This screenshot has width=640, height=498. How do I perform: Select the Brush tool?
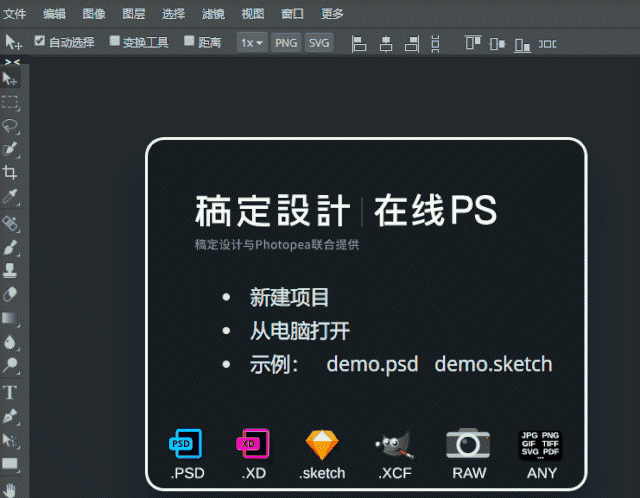pyautogui.click(x=10, y=247)
